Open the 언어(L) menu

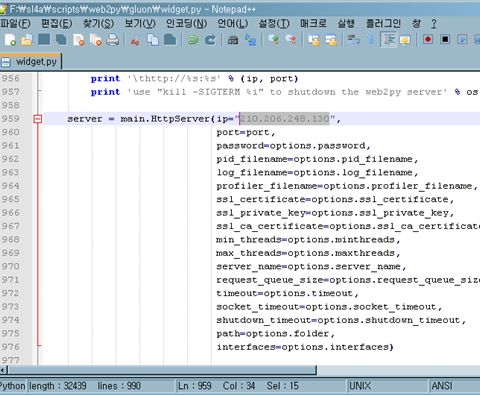(x=233, y=24)
